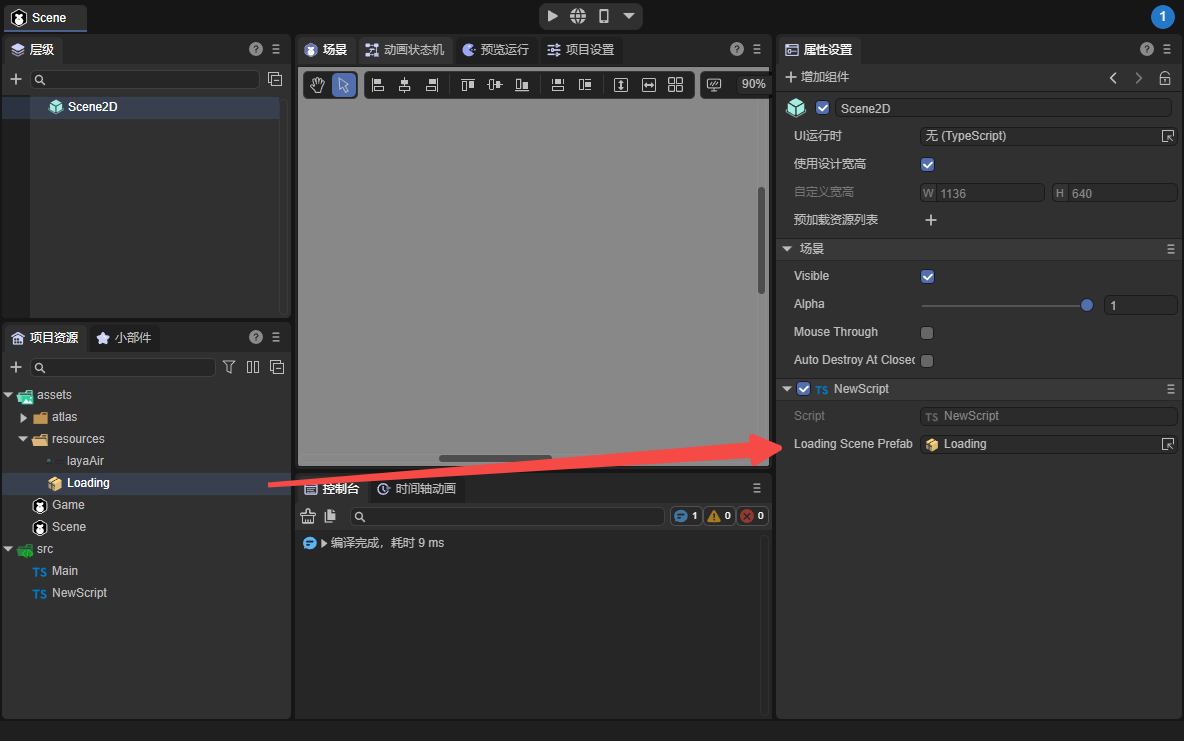Click the 增加组件 button
Image resolution: width=1184 pixels, height=741 pixels.
click(x=817, y=77)
